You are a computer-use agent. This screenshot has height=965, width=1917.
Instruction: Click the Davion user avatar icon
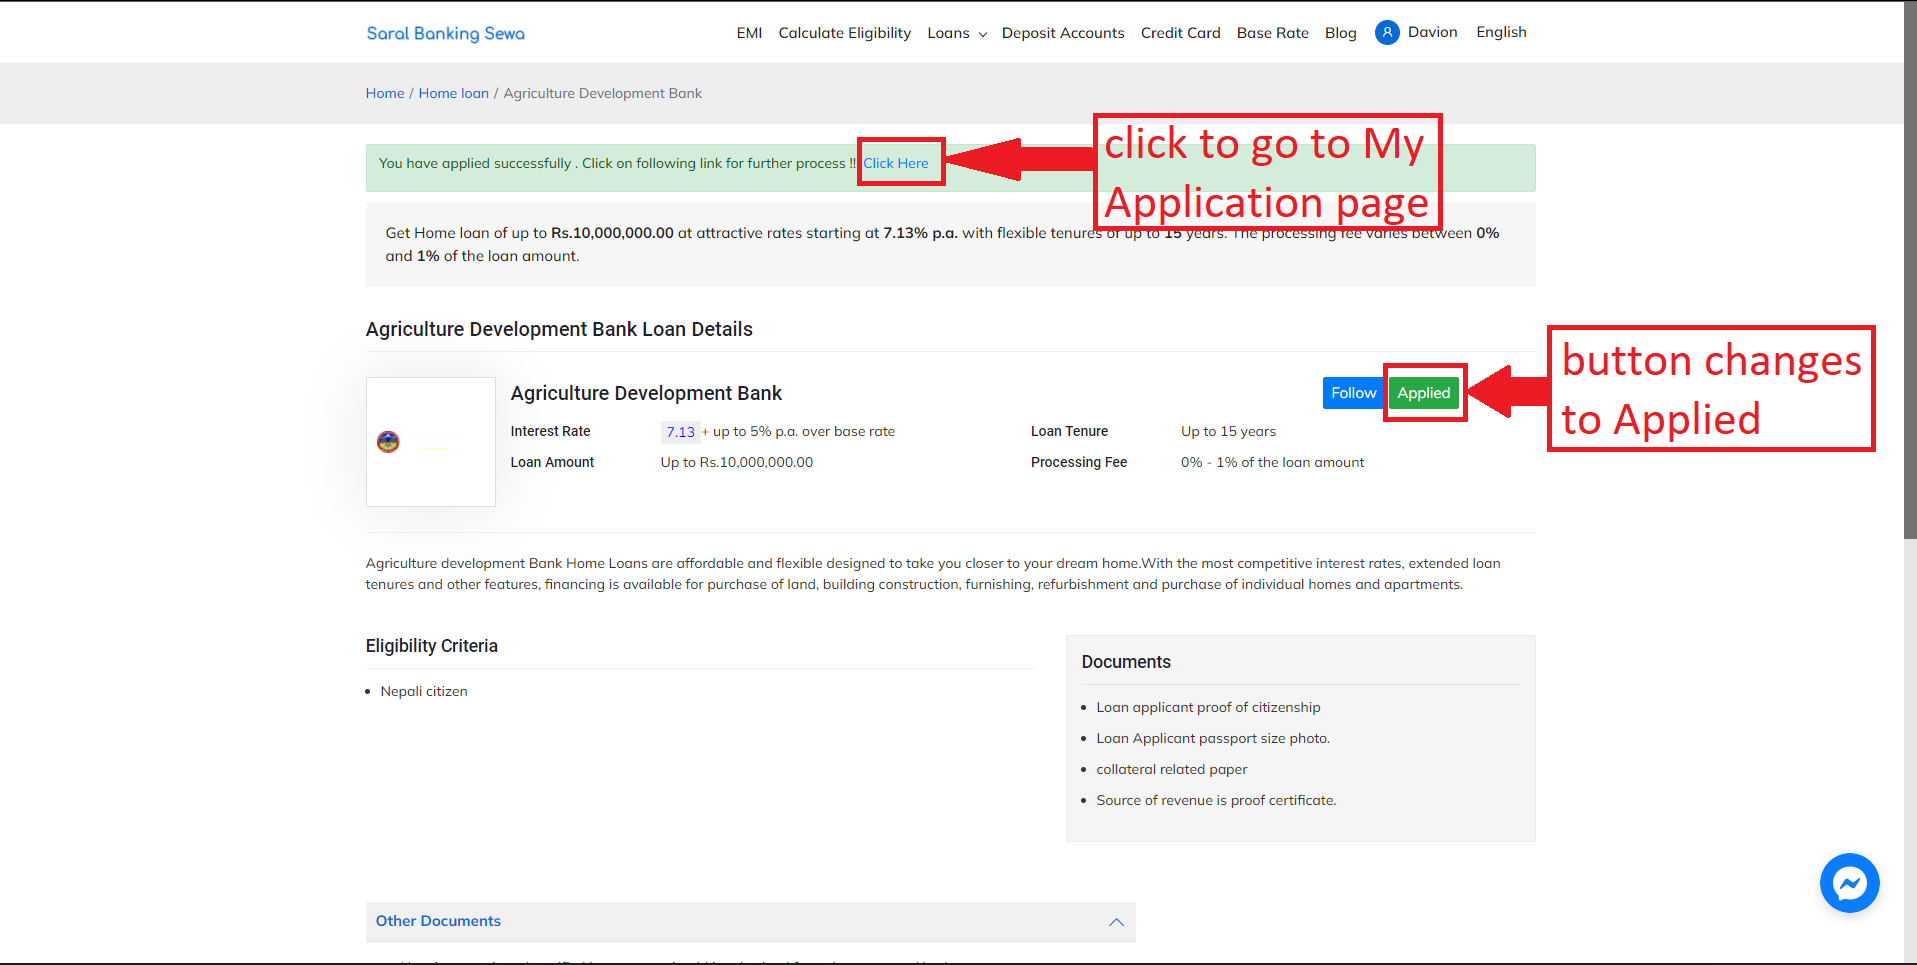[x=1387, y=33]
